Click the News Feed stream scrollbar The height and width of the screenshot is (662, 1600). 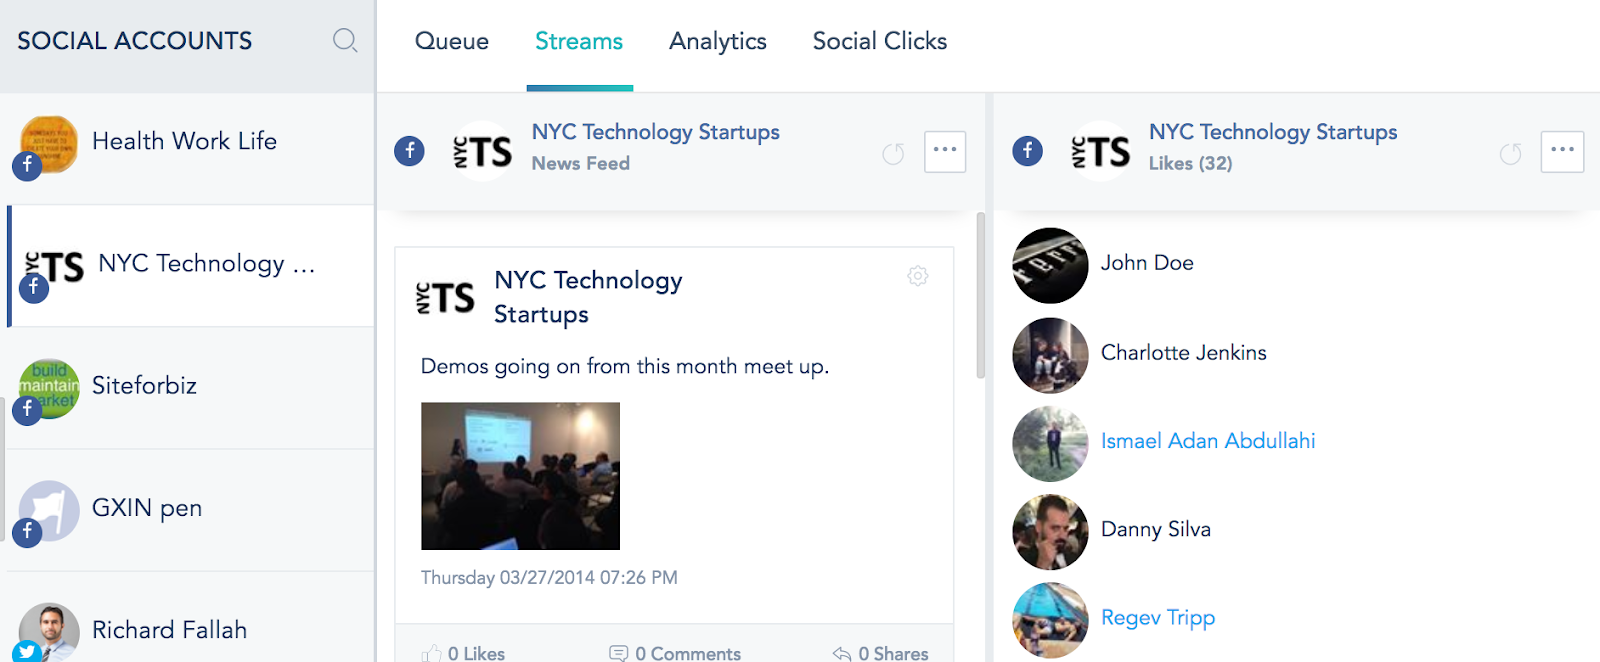pyautogui.click(x=981, y=295)
